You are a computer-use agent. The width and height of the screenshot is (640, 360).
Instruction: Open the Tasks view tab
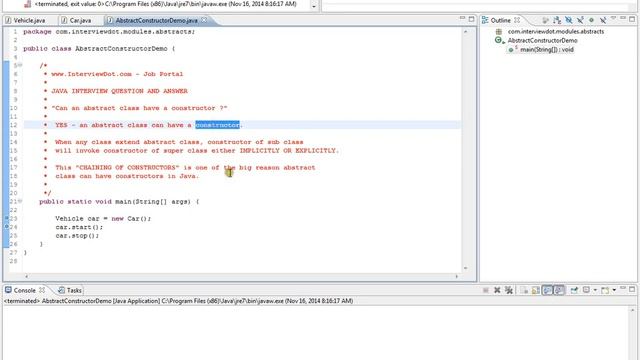point(70,290)
